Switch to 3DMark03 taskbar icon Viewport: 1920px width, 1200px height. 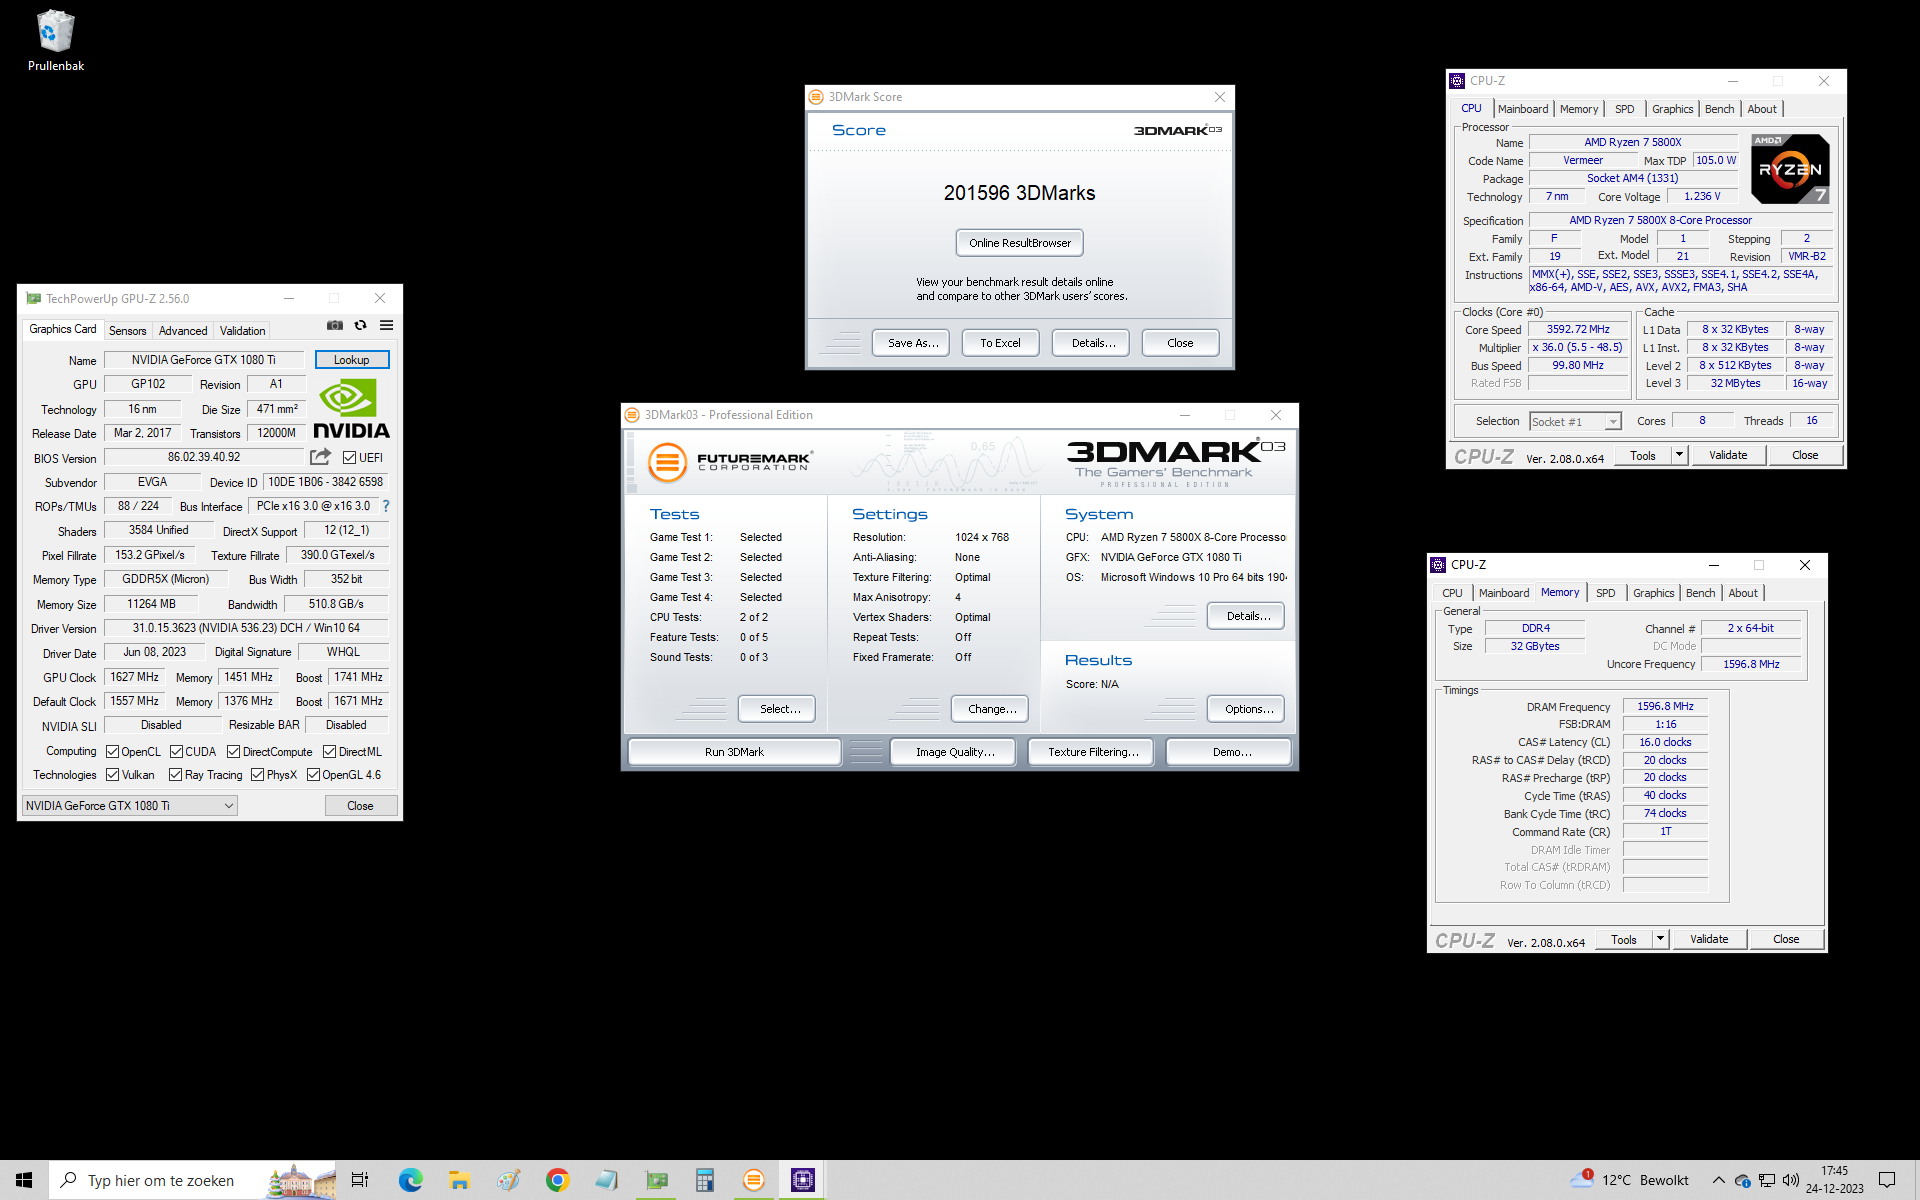tap(754, 1180)
